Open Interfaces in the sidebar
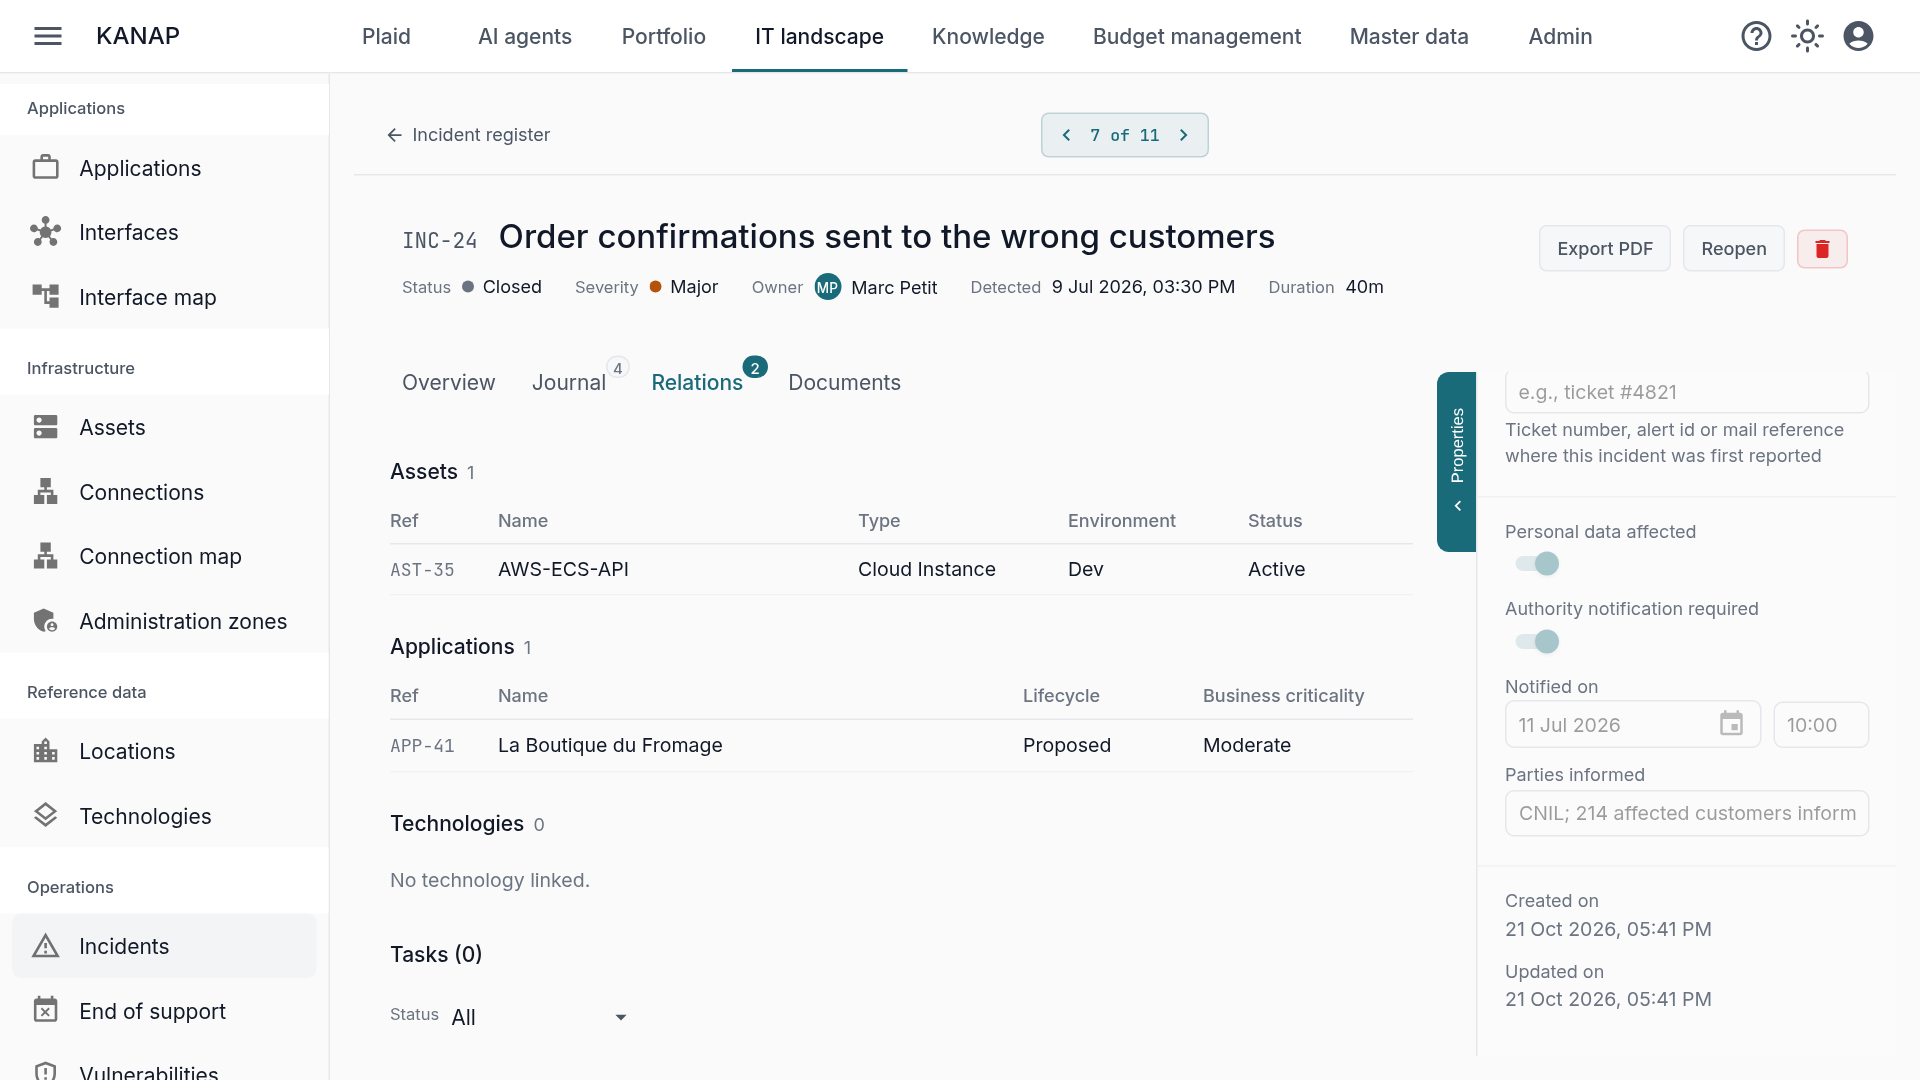 coord(164,232)
